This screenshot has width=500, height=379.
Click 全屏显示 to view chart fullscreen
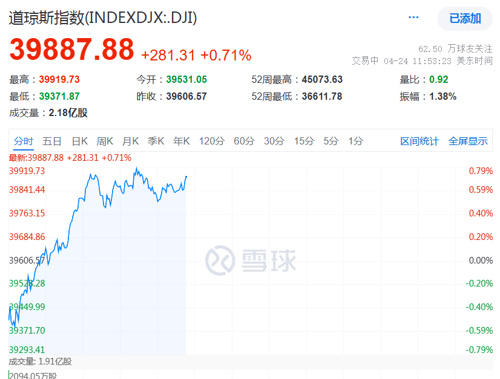[468, 141]
